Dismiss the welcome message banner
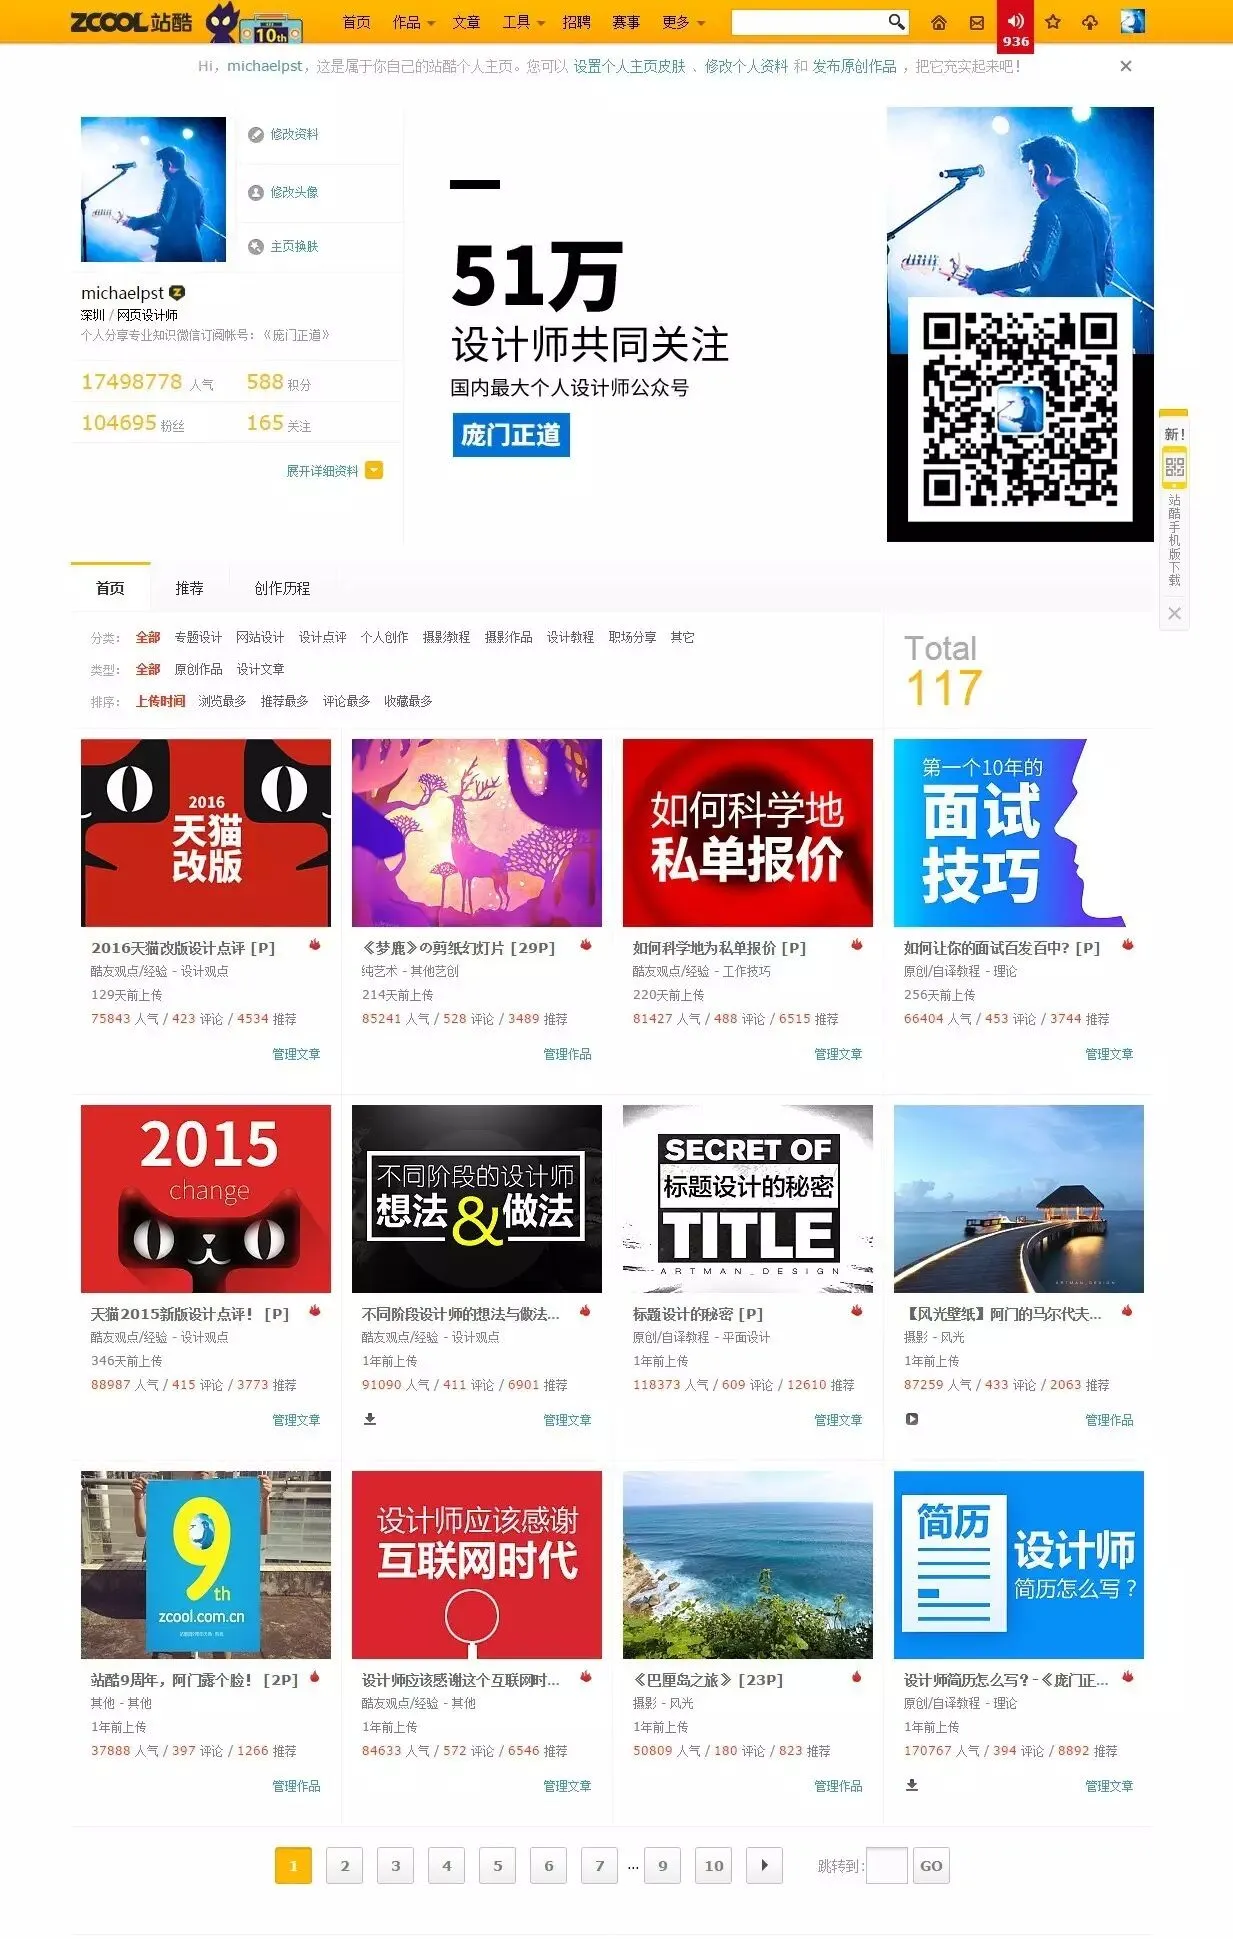1233x1939 pixels. tap(1126, 66)
